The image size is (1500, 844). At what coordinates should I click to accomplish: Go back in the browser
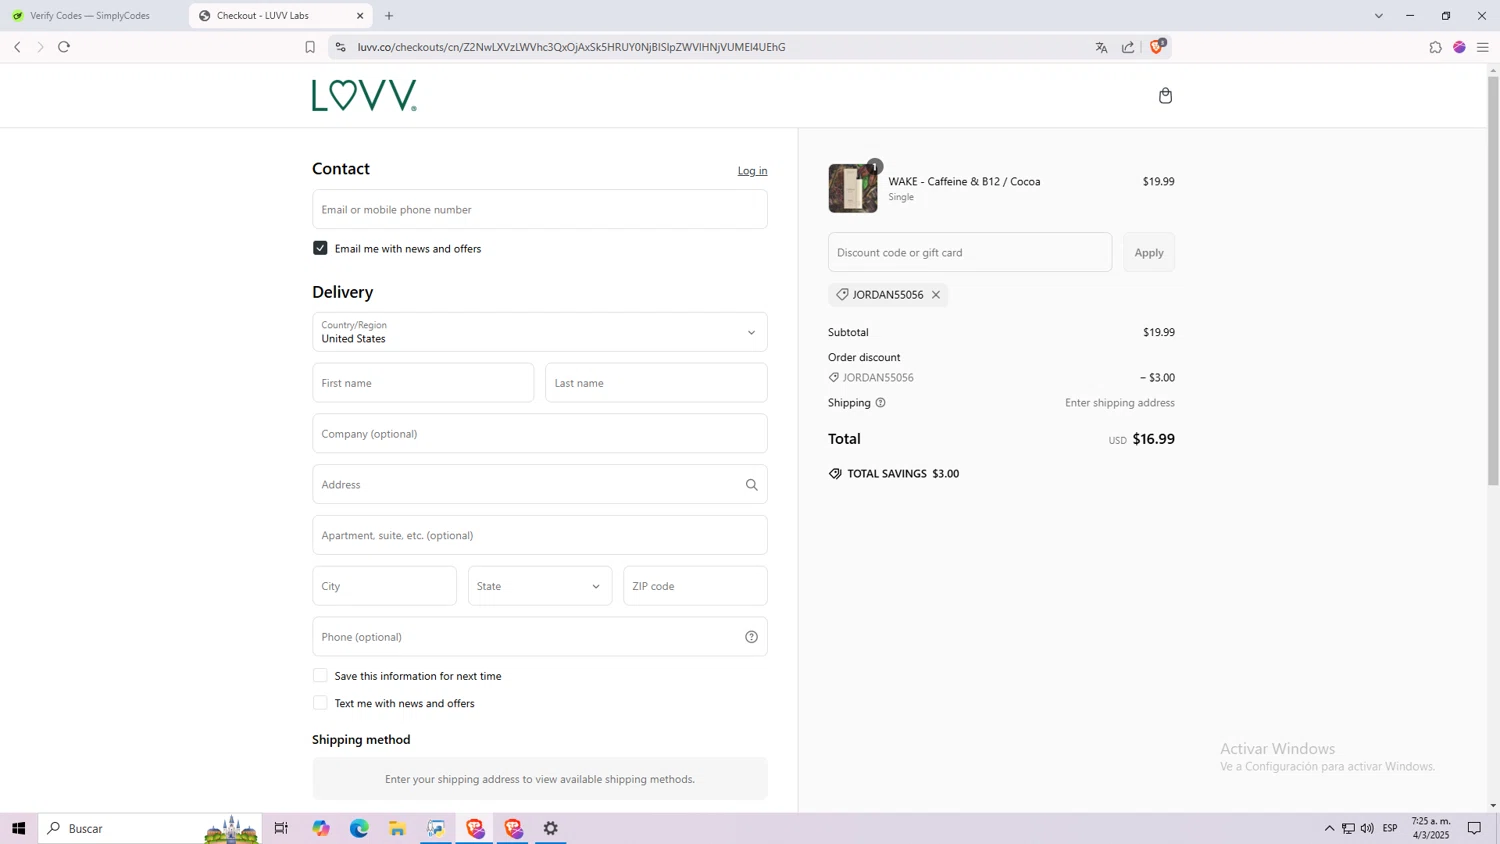pos(17,47)
